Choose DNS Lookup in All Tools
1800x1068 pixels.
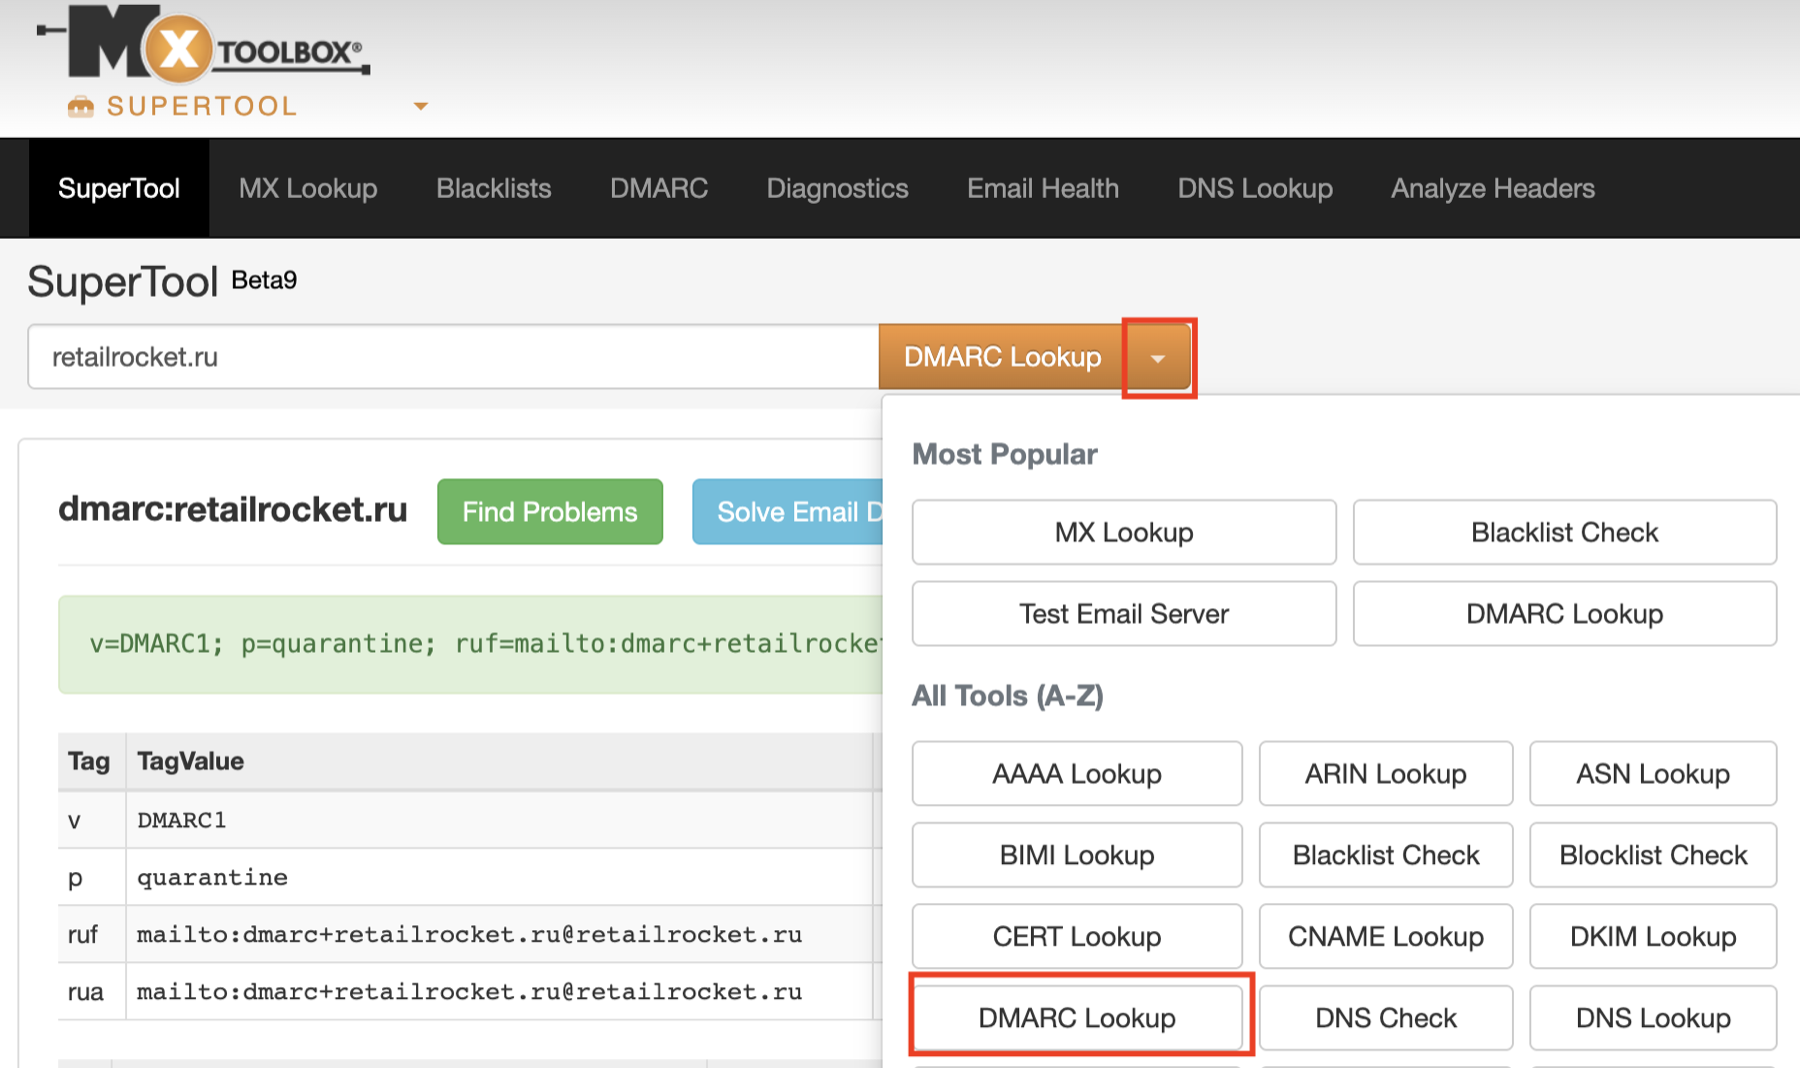click(1653, 1018)
